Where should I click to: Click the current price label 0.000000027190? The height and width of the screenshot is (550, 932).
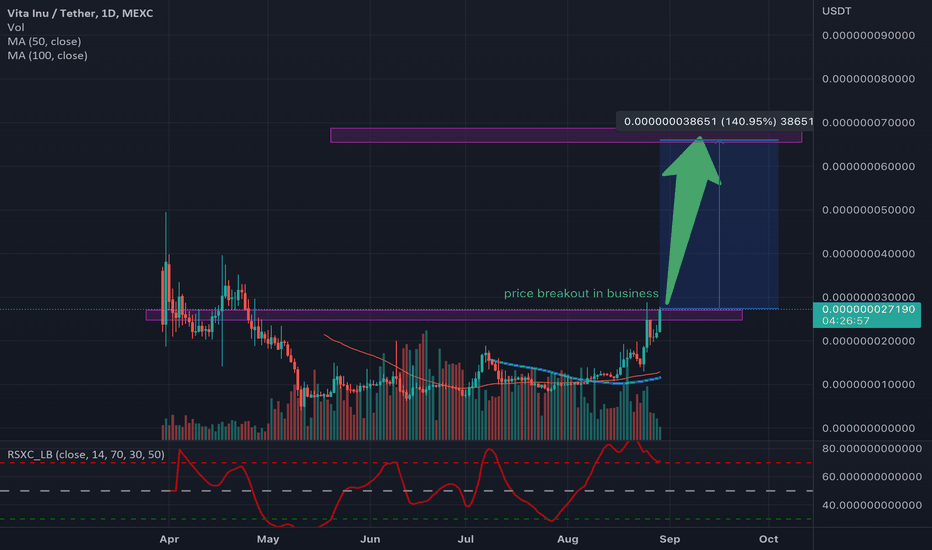click(867, 315)
